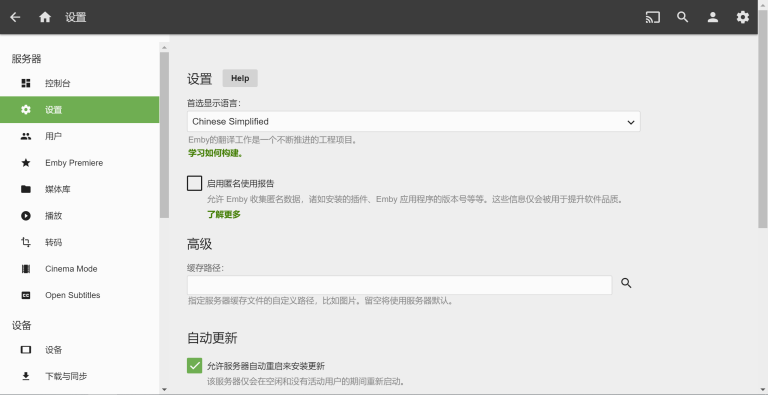The image size is (768, 395).
Task: Select Cinema Mode in sidebar
Action: (x=79, y=269)
